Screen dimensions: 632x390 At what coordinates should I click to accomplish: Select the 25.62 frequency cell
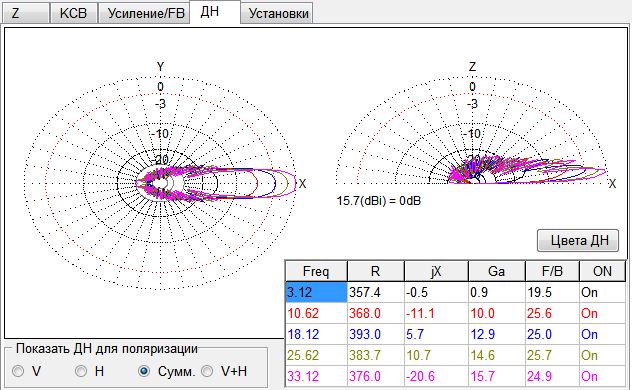click(x=316, y=355)
